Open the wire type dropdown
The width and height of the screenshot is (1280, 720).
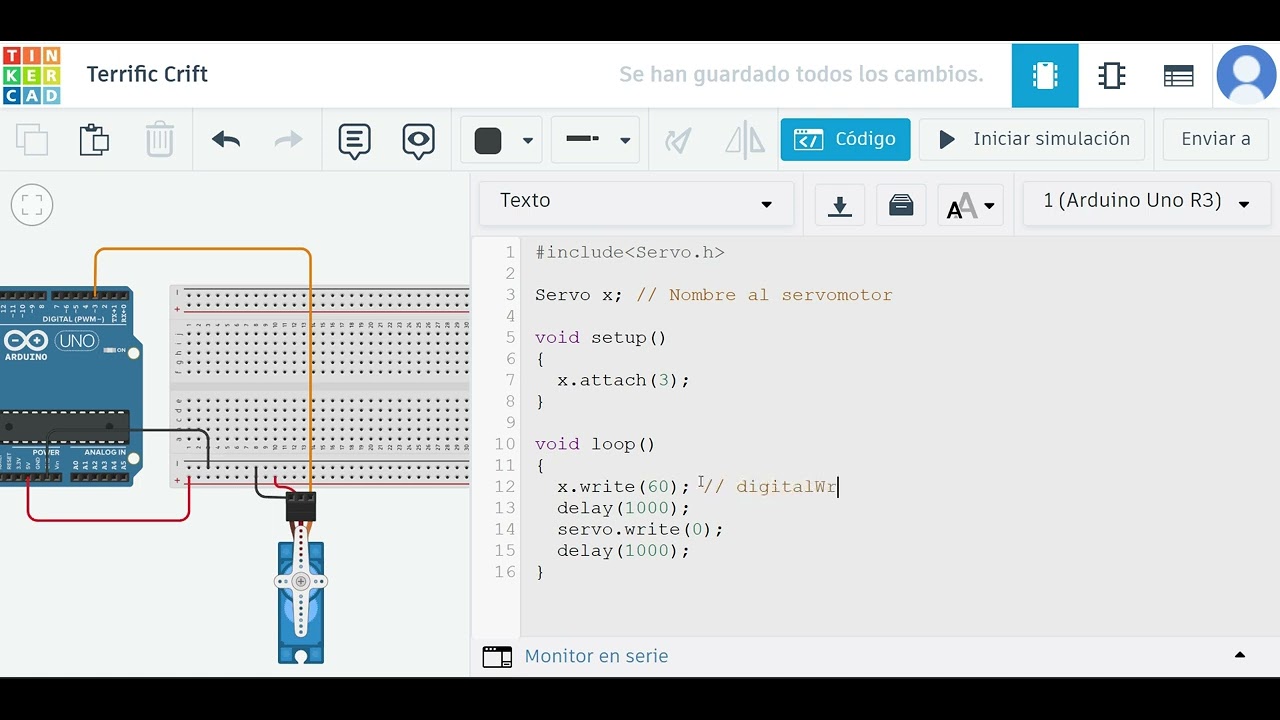(596, 140)
